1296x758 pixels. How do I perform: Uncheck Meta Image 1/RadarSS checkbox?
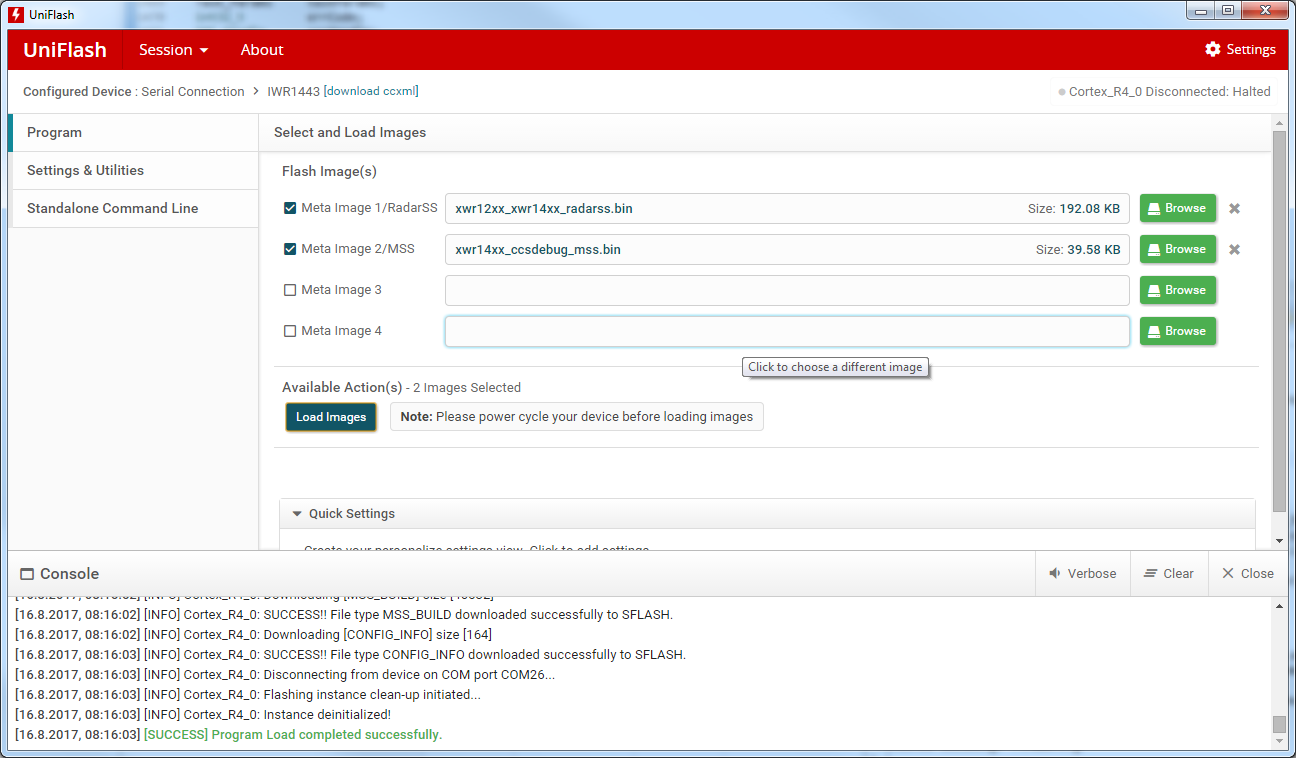coord(290,208)
